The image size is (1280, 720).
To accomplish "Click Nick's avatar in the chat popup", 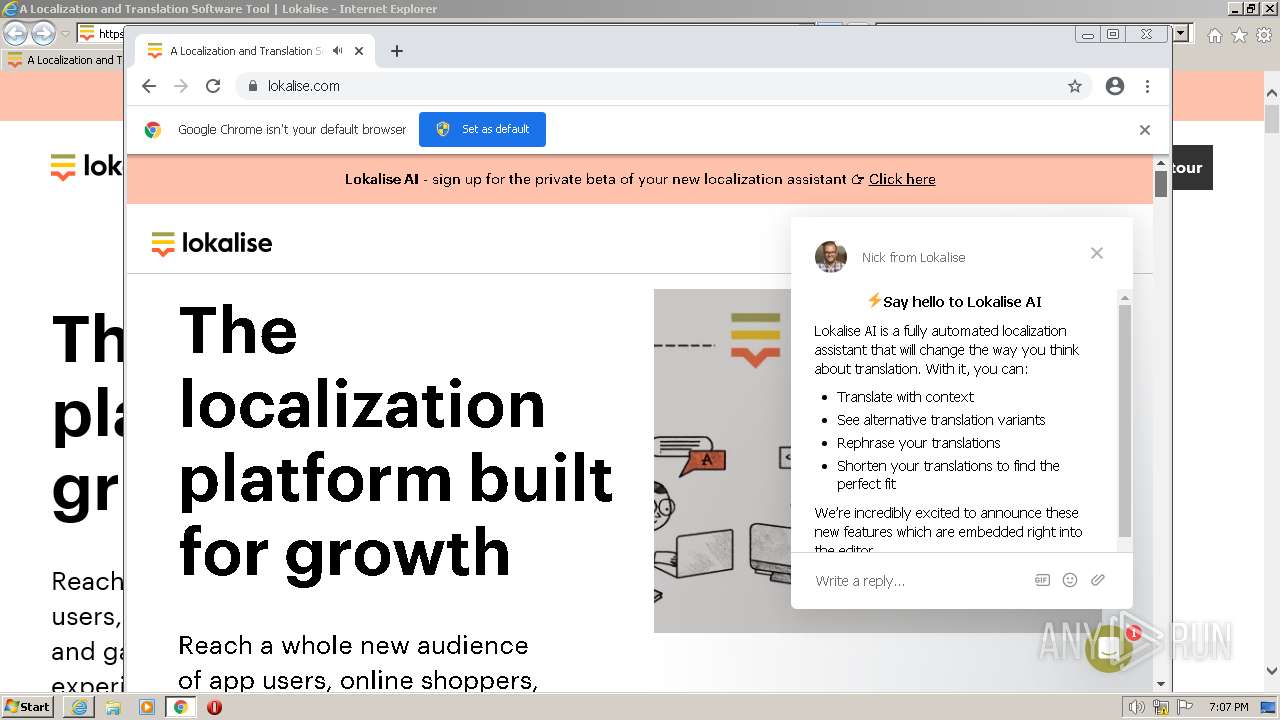I will pos(831,257).
